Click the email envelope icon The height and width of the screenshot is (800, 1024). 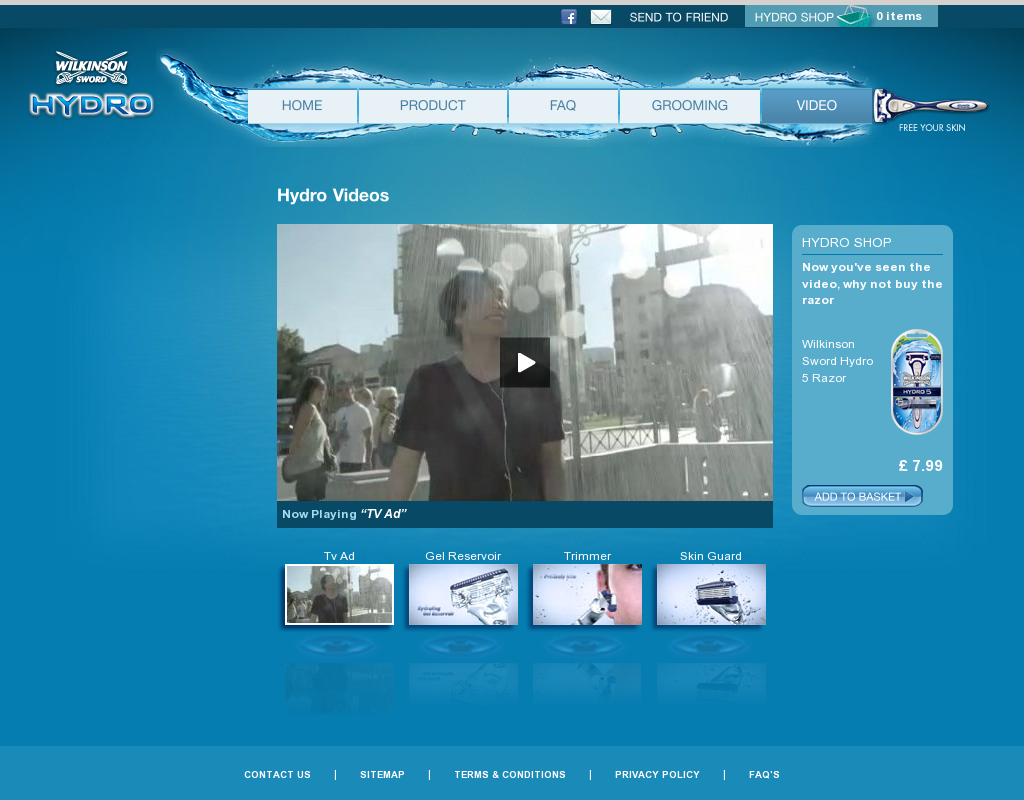pyautogui.click(x=601, y=17)
